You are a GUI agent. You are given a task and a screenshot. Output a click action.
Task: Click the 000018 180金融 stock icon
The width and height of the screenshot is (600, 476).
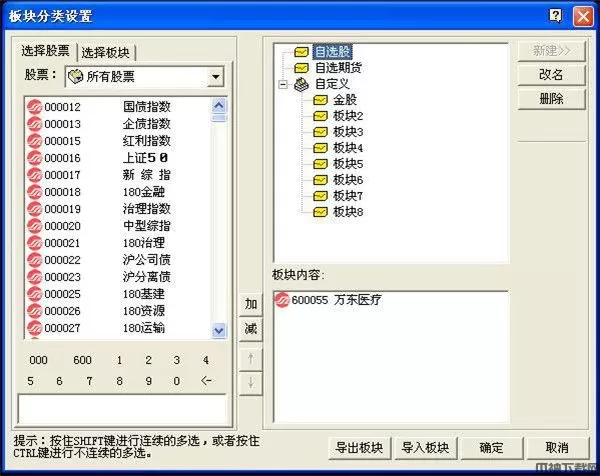pyautogui.click(x=34, y=192)
